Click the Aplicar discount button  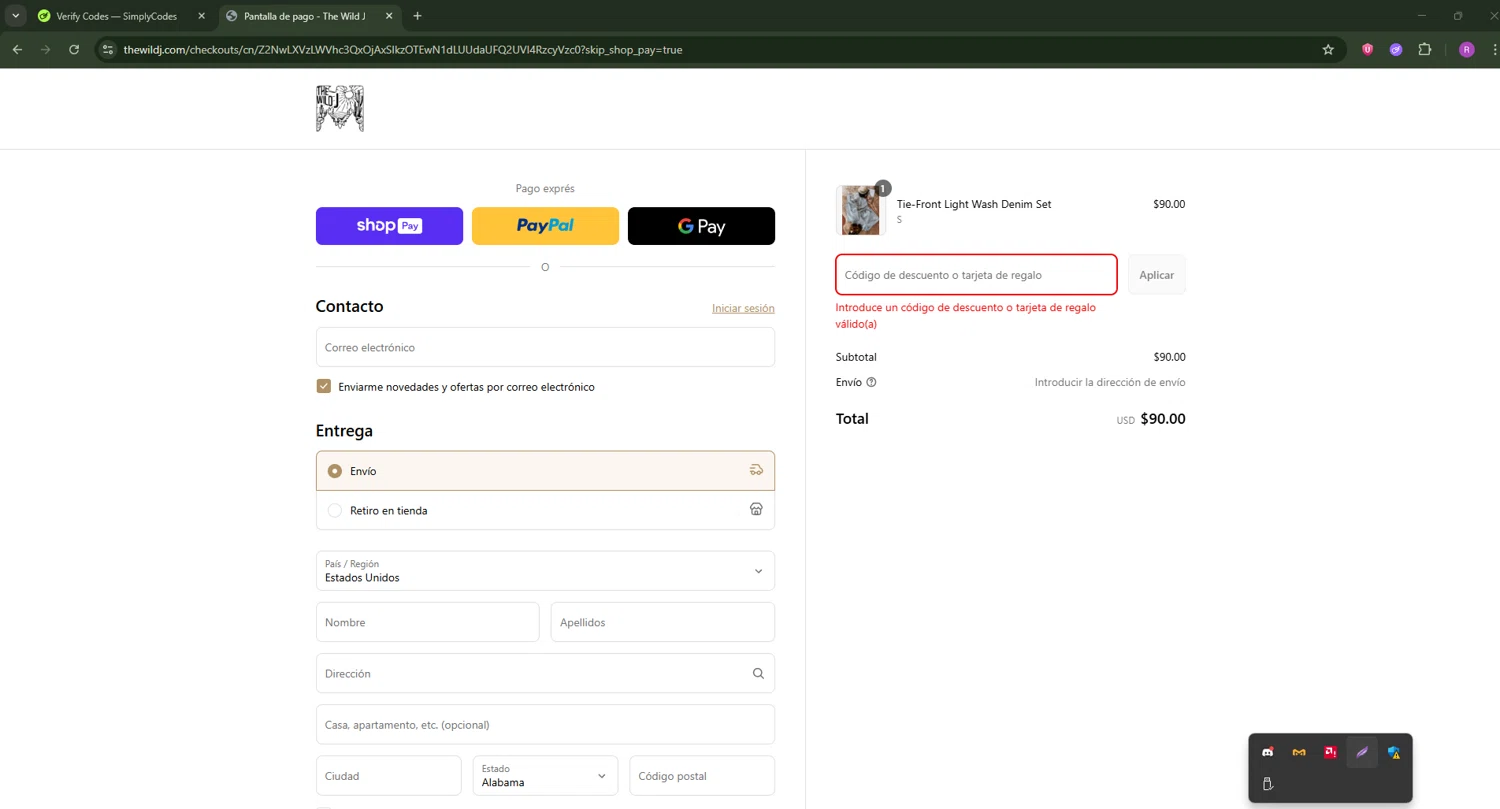tap(1157, 274)
